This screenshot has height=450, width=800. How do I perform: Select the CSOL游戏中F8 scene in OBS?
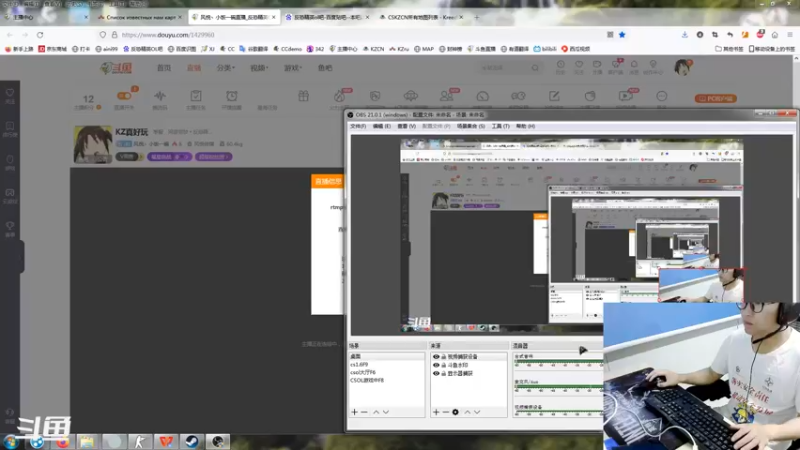pos(387,381)
